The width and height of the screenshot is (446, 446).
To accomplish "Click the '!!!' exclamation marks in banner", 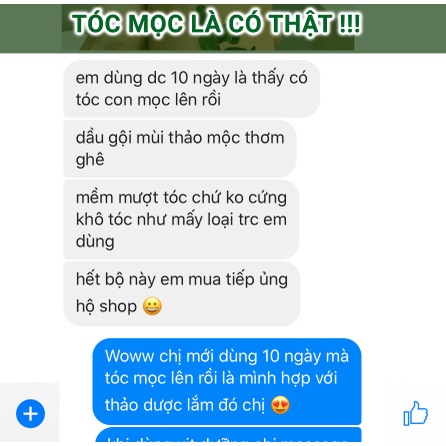I will 349,23.
